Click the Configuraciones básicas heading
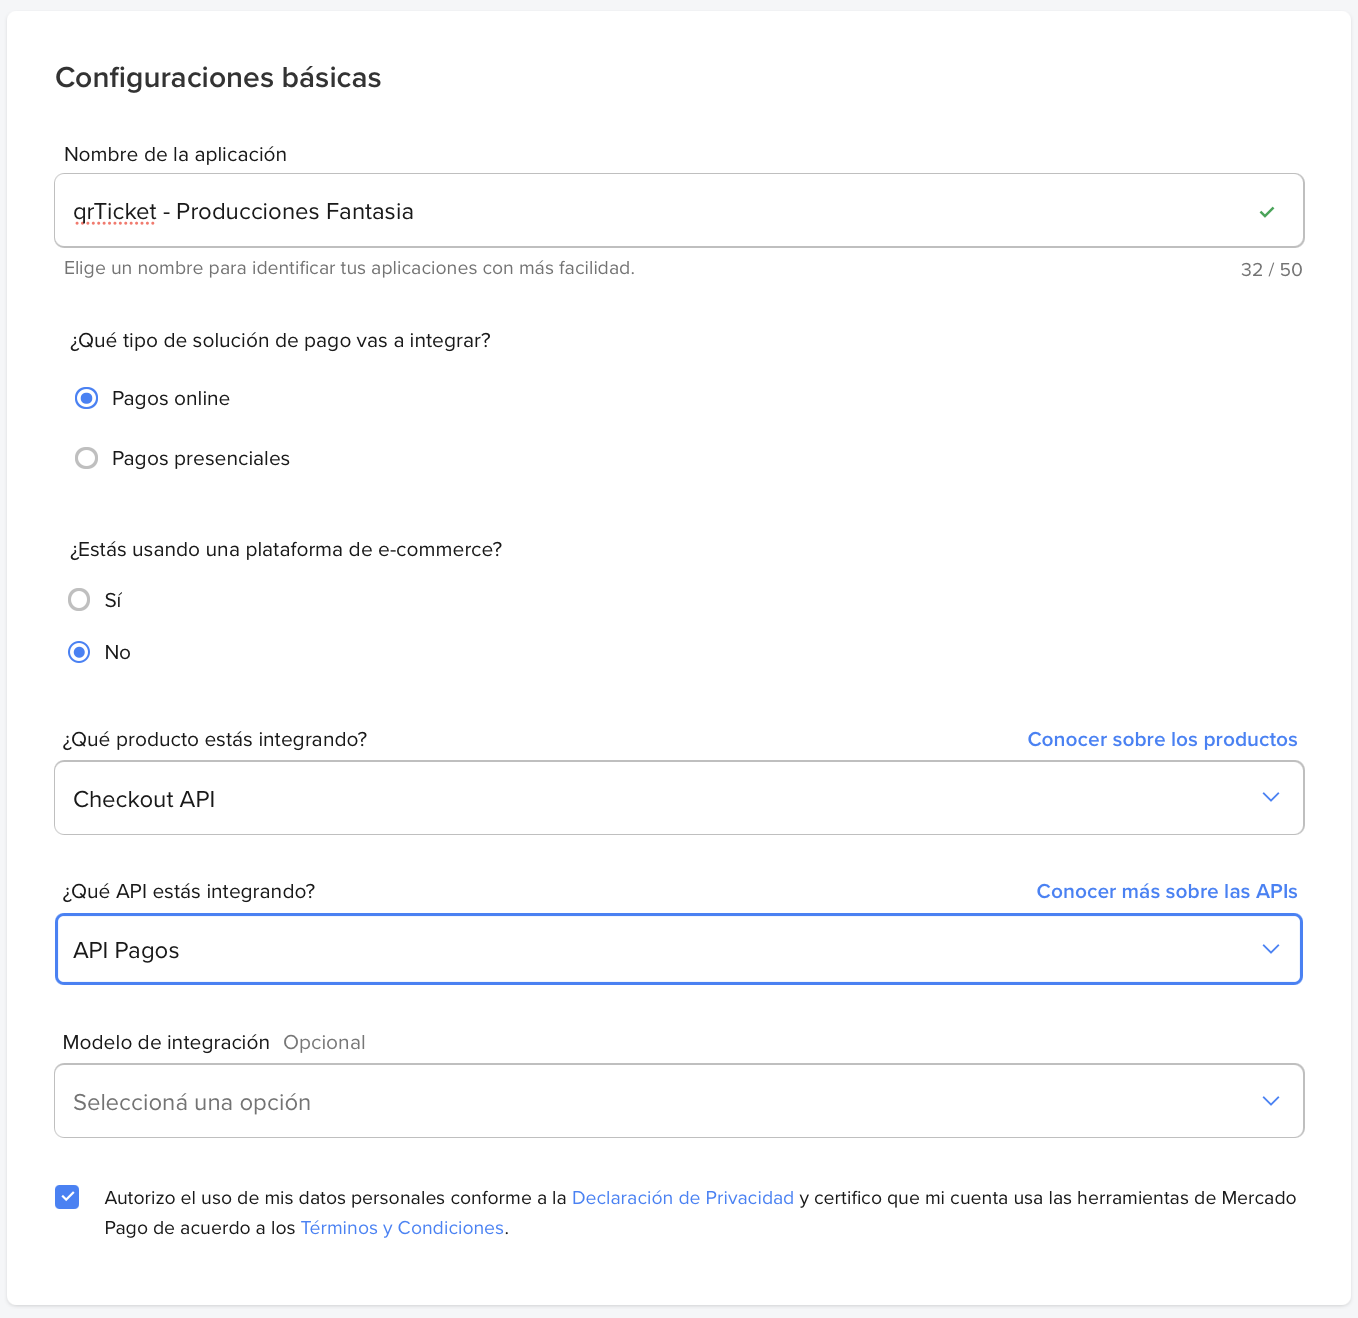The height and width of the screenshot is (1318, 1358). pos(218,77)
